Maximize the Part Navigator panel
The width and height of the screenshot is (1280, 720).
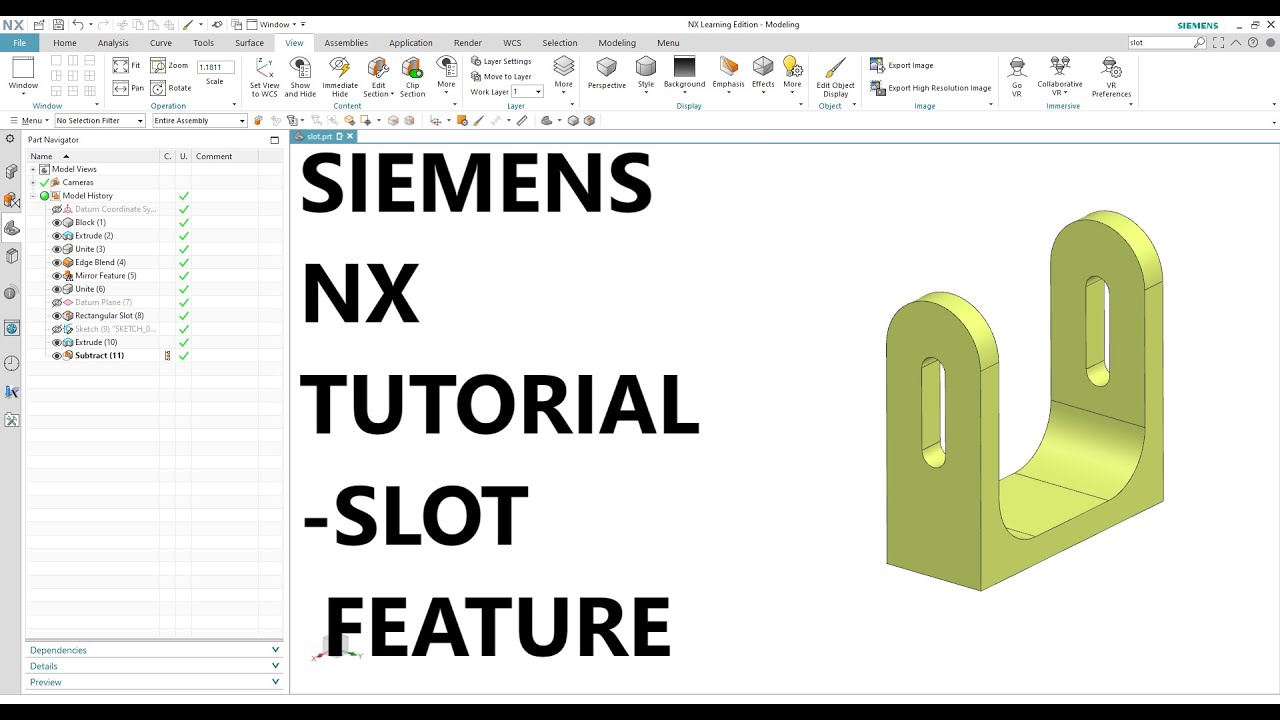(275, 140)
